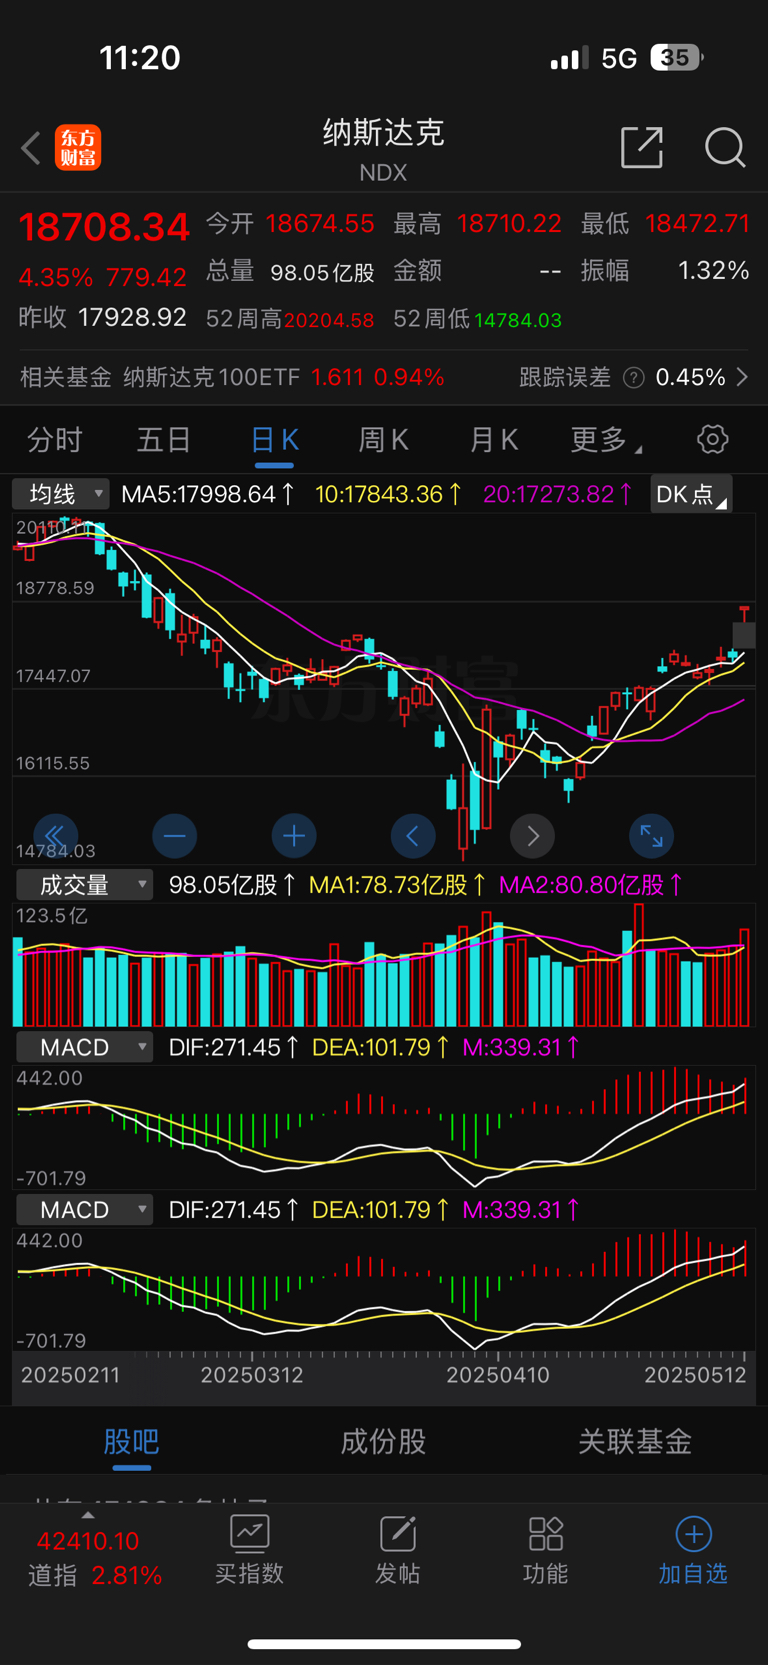The image size is (769, 1665).
Task: Tap volume MA2:80.80亿股 value
Action: pyautogui.click(x=591, y=885)
